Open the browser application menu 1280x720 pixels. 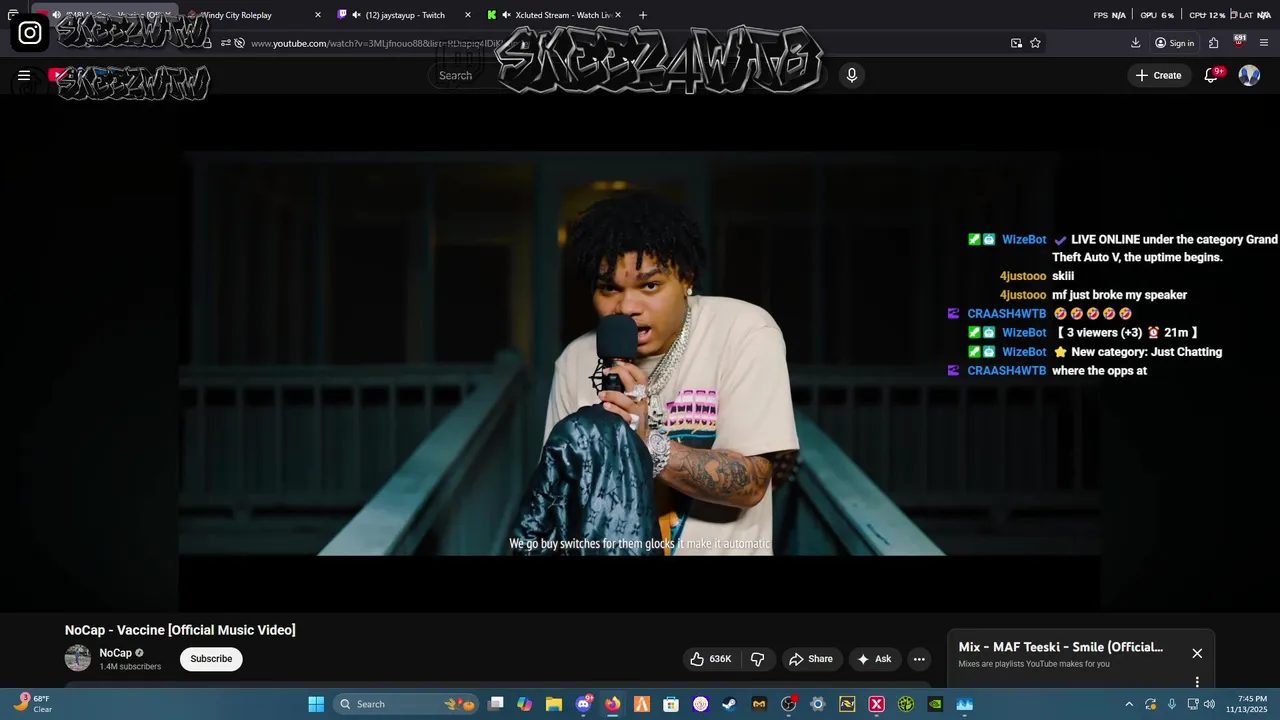point(1264,43)
